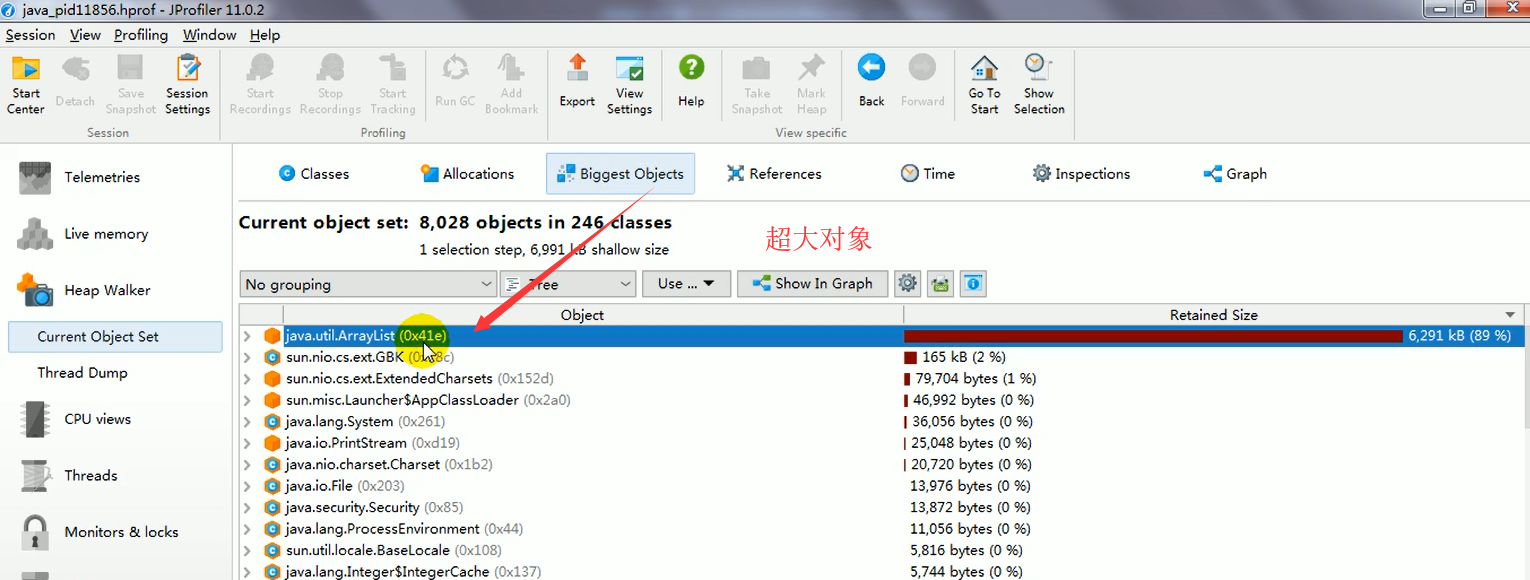Expand the java.security.Security row
This screenshot has width=1530, height=580.
coord(247,508)
